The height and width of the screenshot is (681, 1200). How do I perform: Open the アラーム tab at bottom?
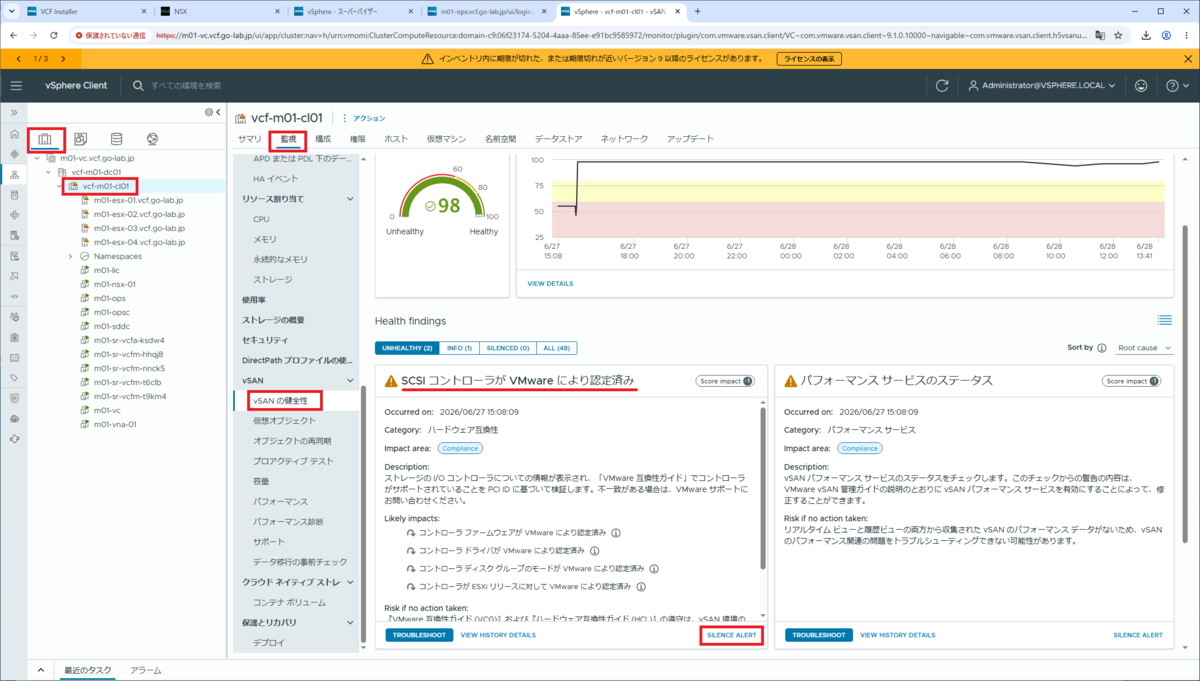click(145, 670)
